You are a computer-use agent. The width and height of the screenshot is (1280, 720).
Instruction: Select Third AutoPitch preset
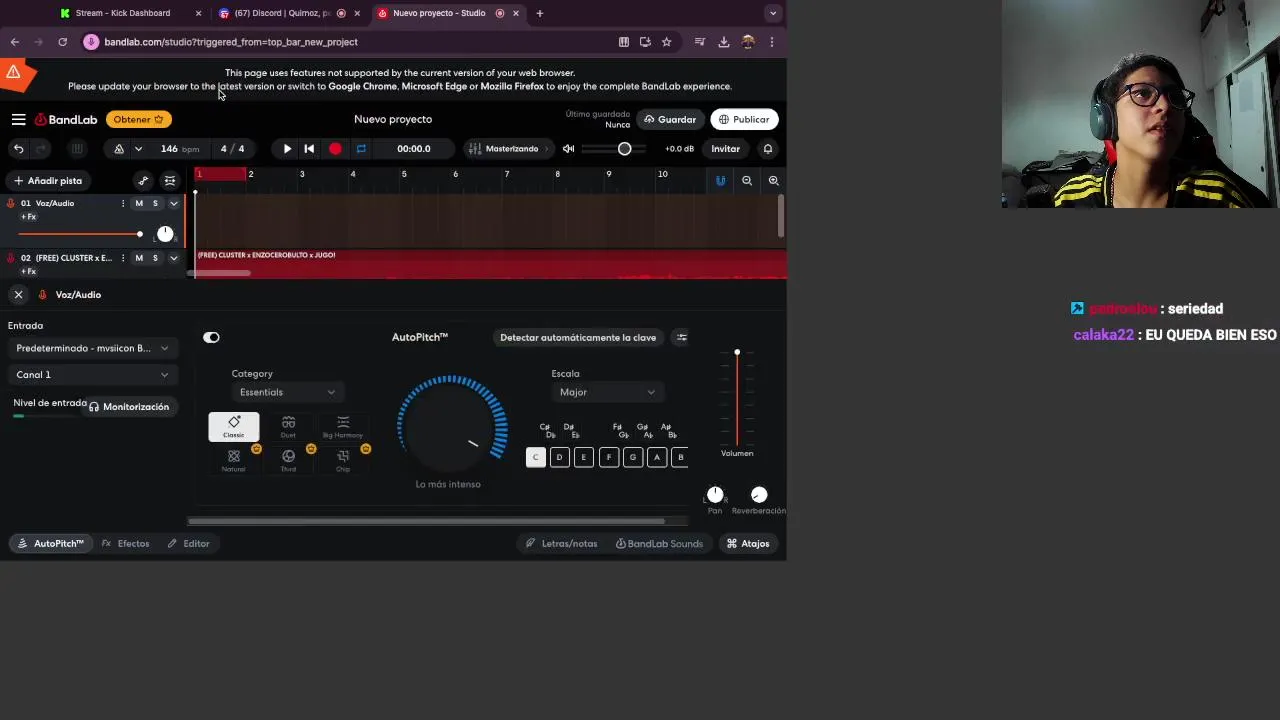pos(288,460)
